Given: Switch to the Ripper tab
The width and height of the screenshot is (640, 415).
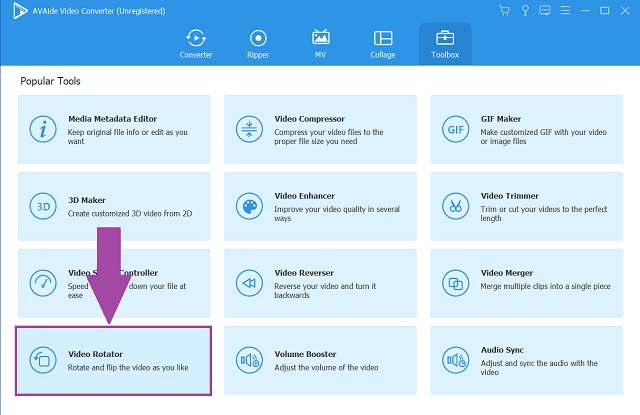Looking at the screenshot, I should pos(258,44).
